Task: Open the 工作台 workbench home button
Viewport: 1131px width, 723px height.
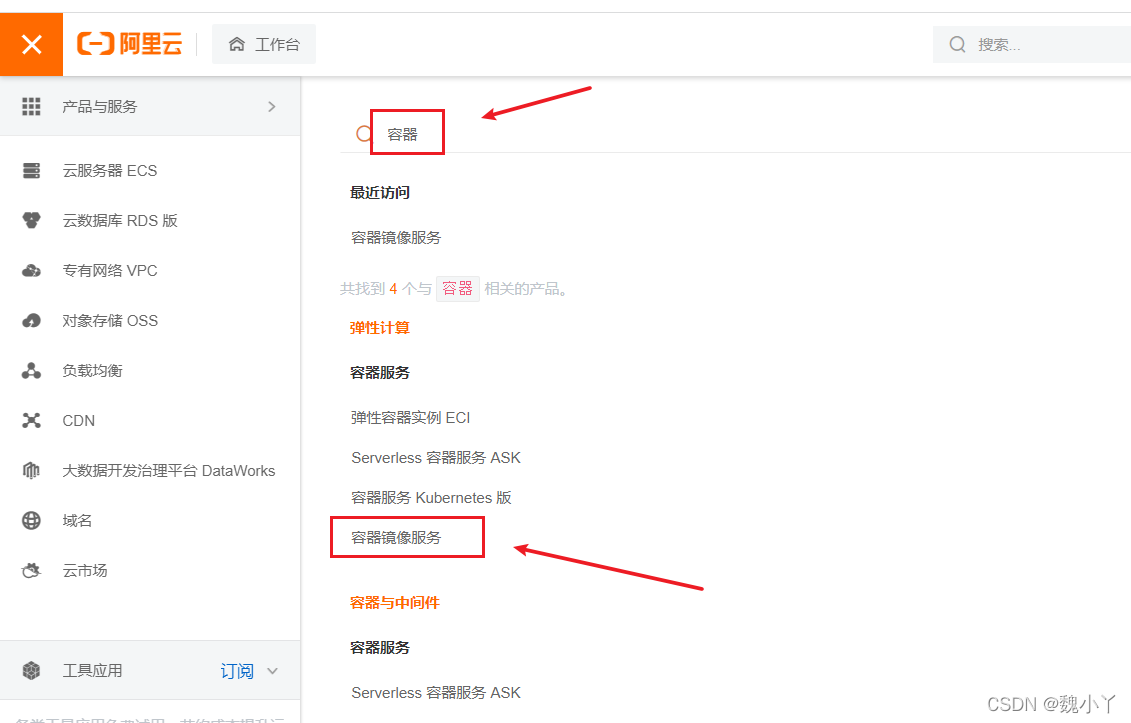Action: [x=264, y=44]
